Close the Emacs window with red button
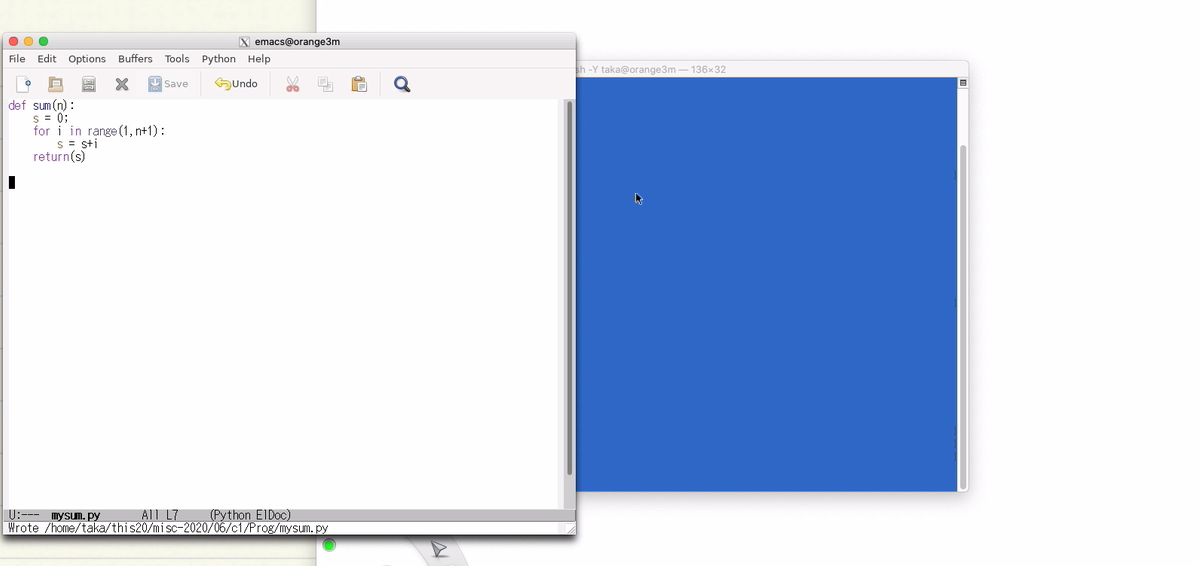This screenshot has height=566, width=1199. [x=13, y=41]
